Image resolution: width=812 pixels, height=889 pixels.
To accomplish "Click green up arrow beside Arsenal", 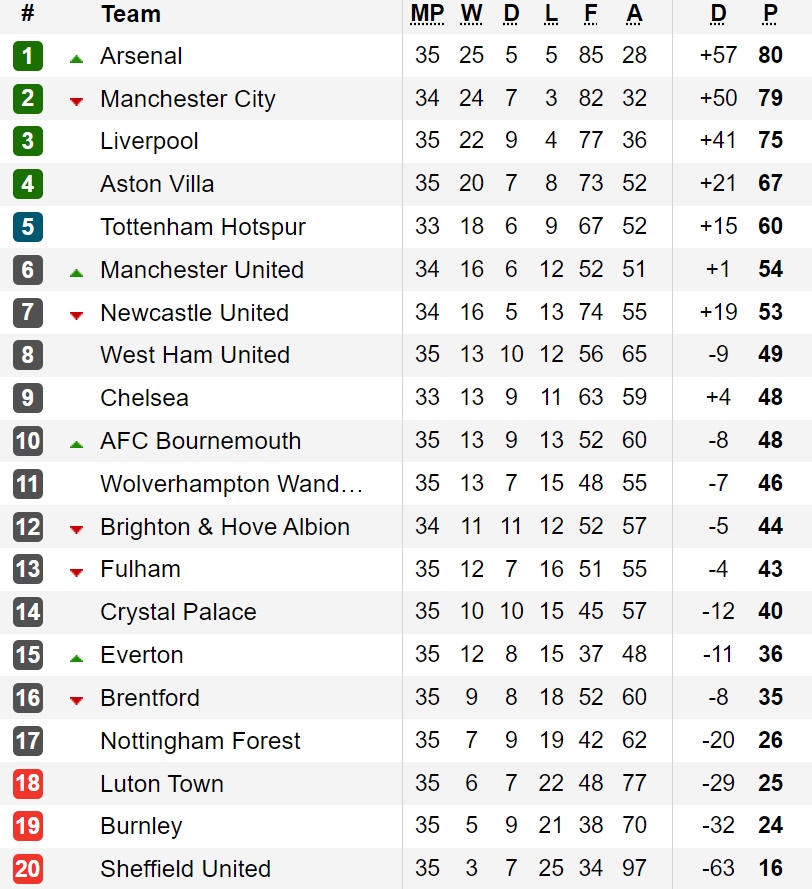I will (76, 58).
